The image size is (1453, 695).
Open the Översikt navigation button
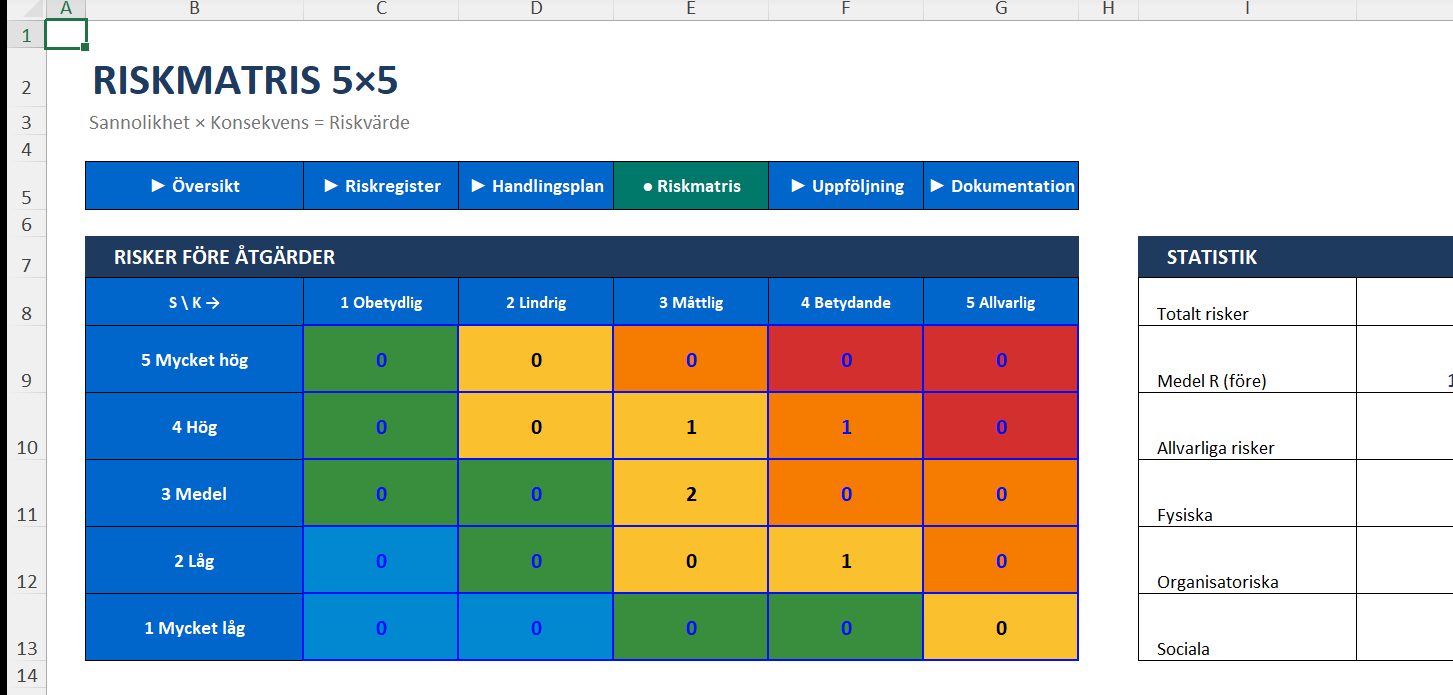194,186
